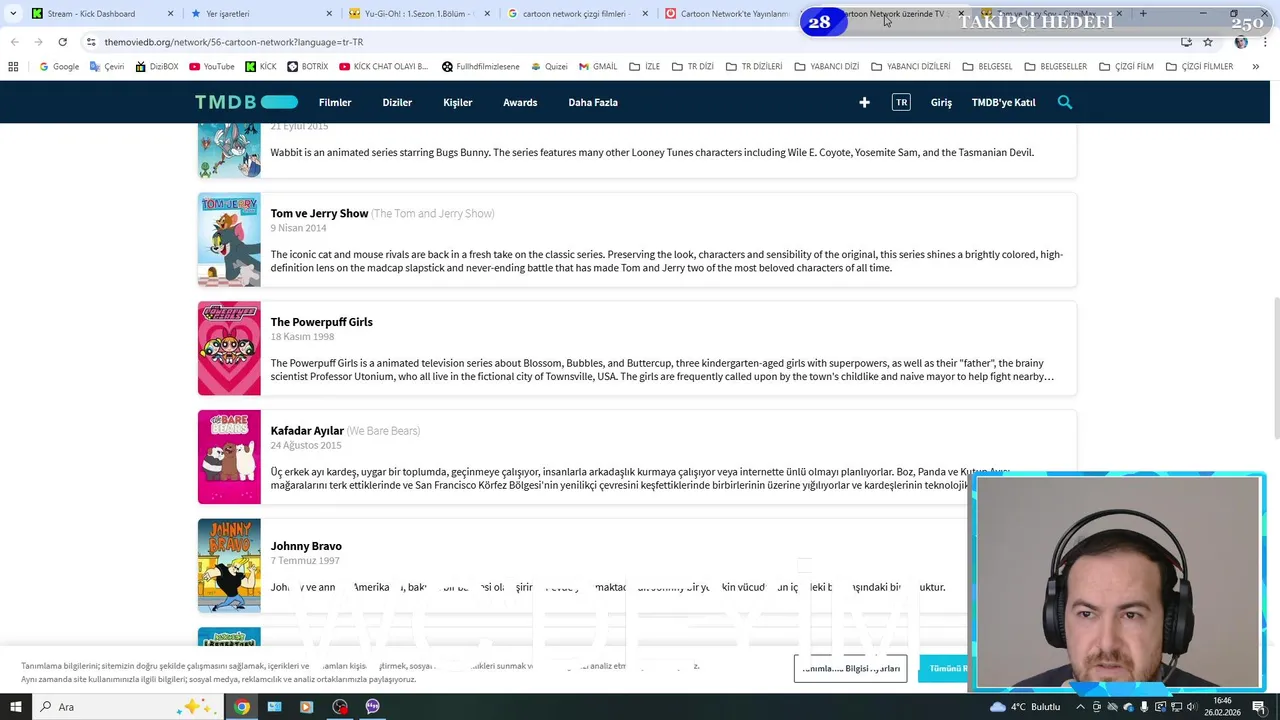The image size is (1280, 720).
Task: Expand the TR DİZİ bookmarks folder
Action: (692, 66)
